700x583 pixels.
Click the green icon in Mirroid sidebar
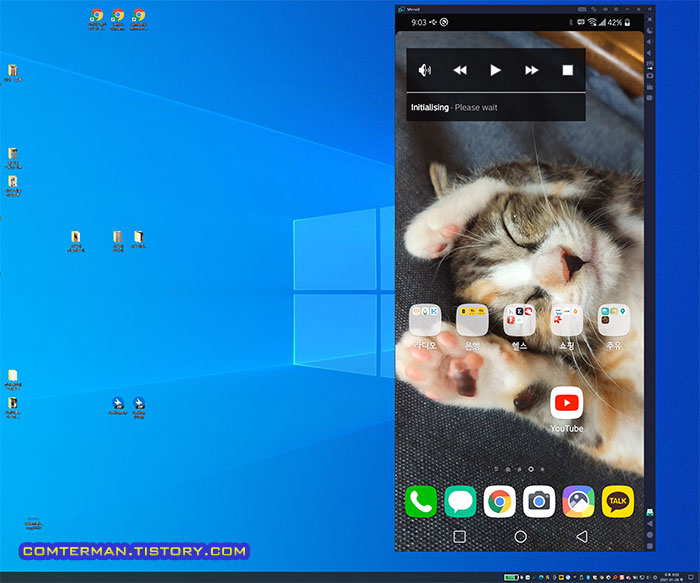coord(650,512)
